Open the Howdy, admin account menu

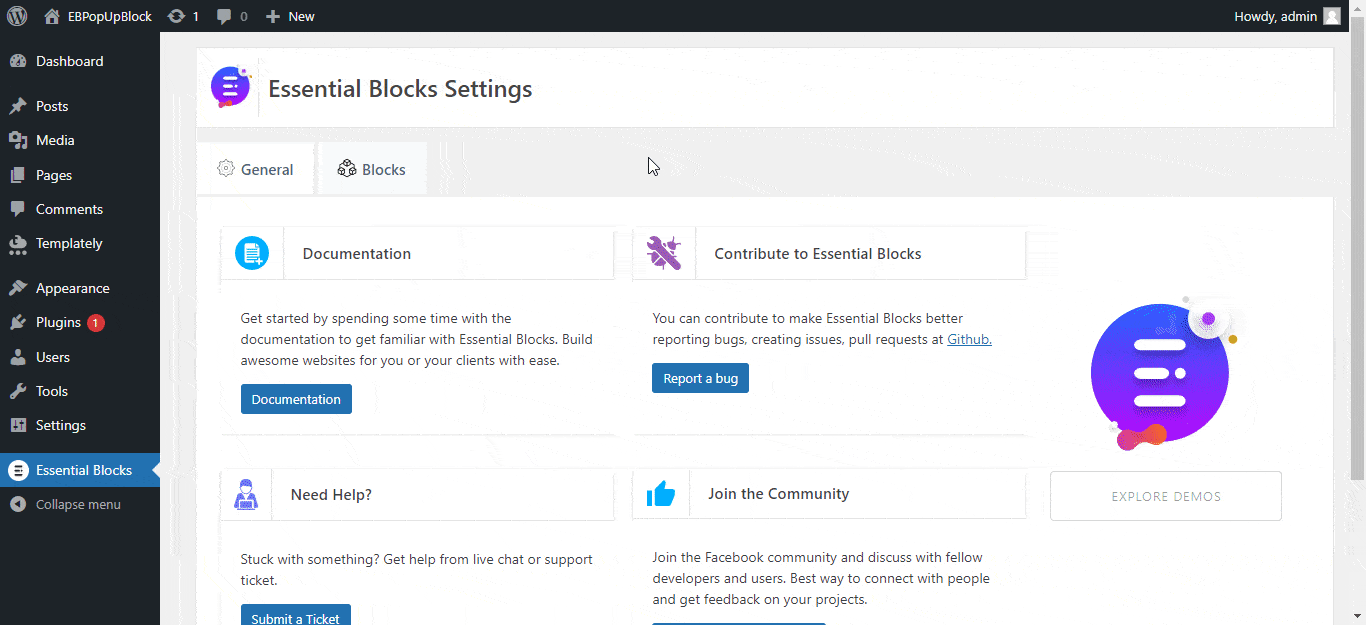tap(1288, 16)
